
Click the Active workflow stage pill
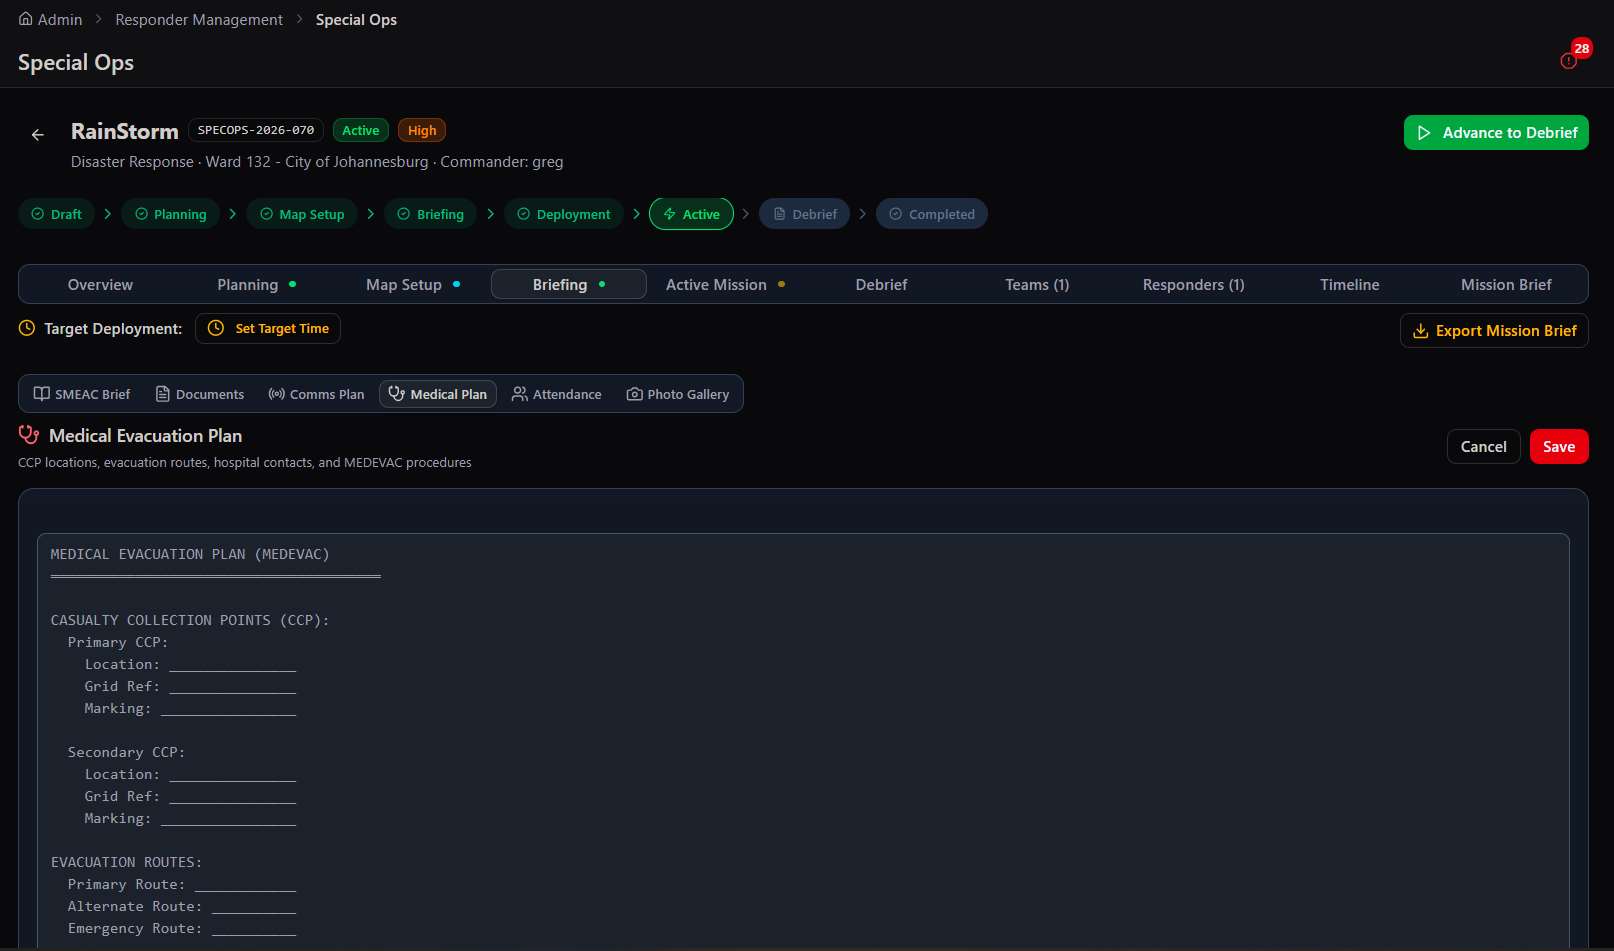(692, 214)
